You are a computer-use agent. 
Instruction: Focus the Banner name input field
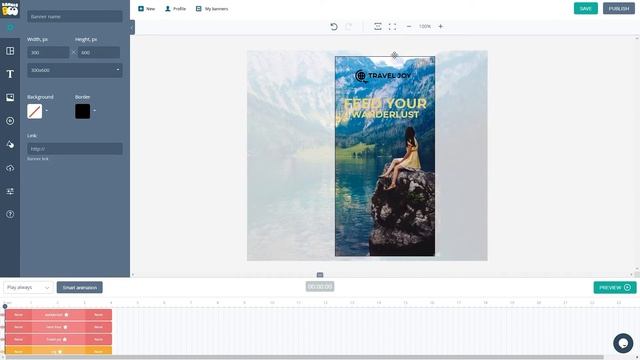click(x=75, y=17)
